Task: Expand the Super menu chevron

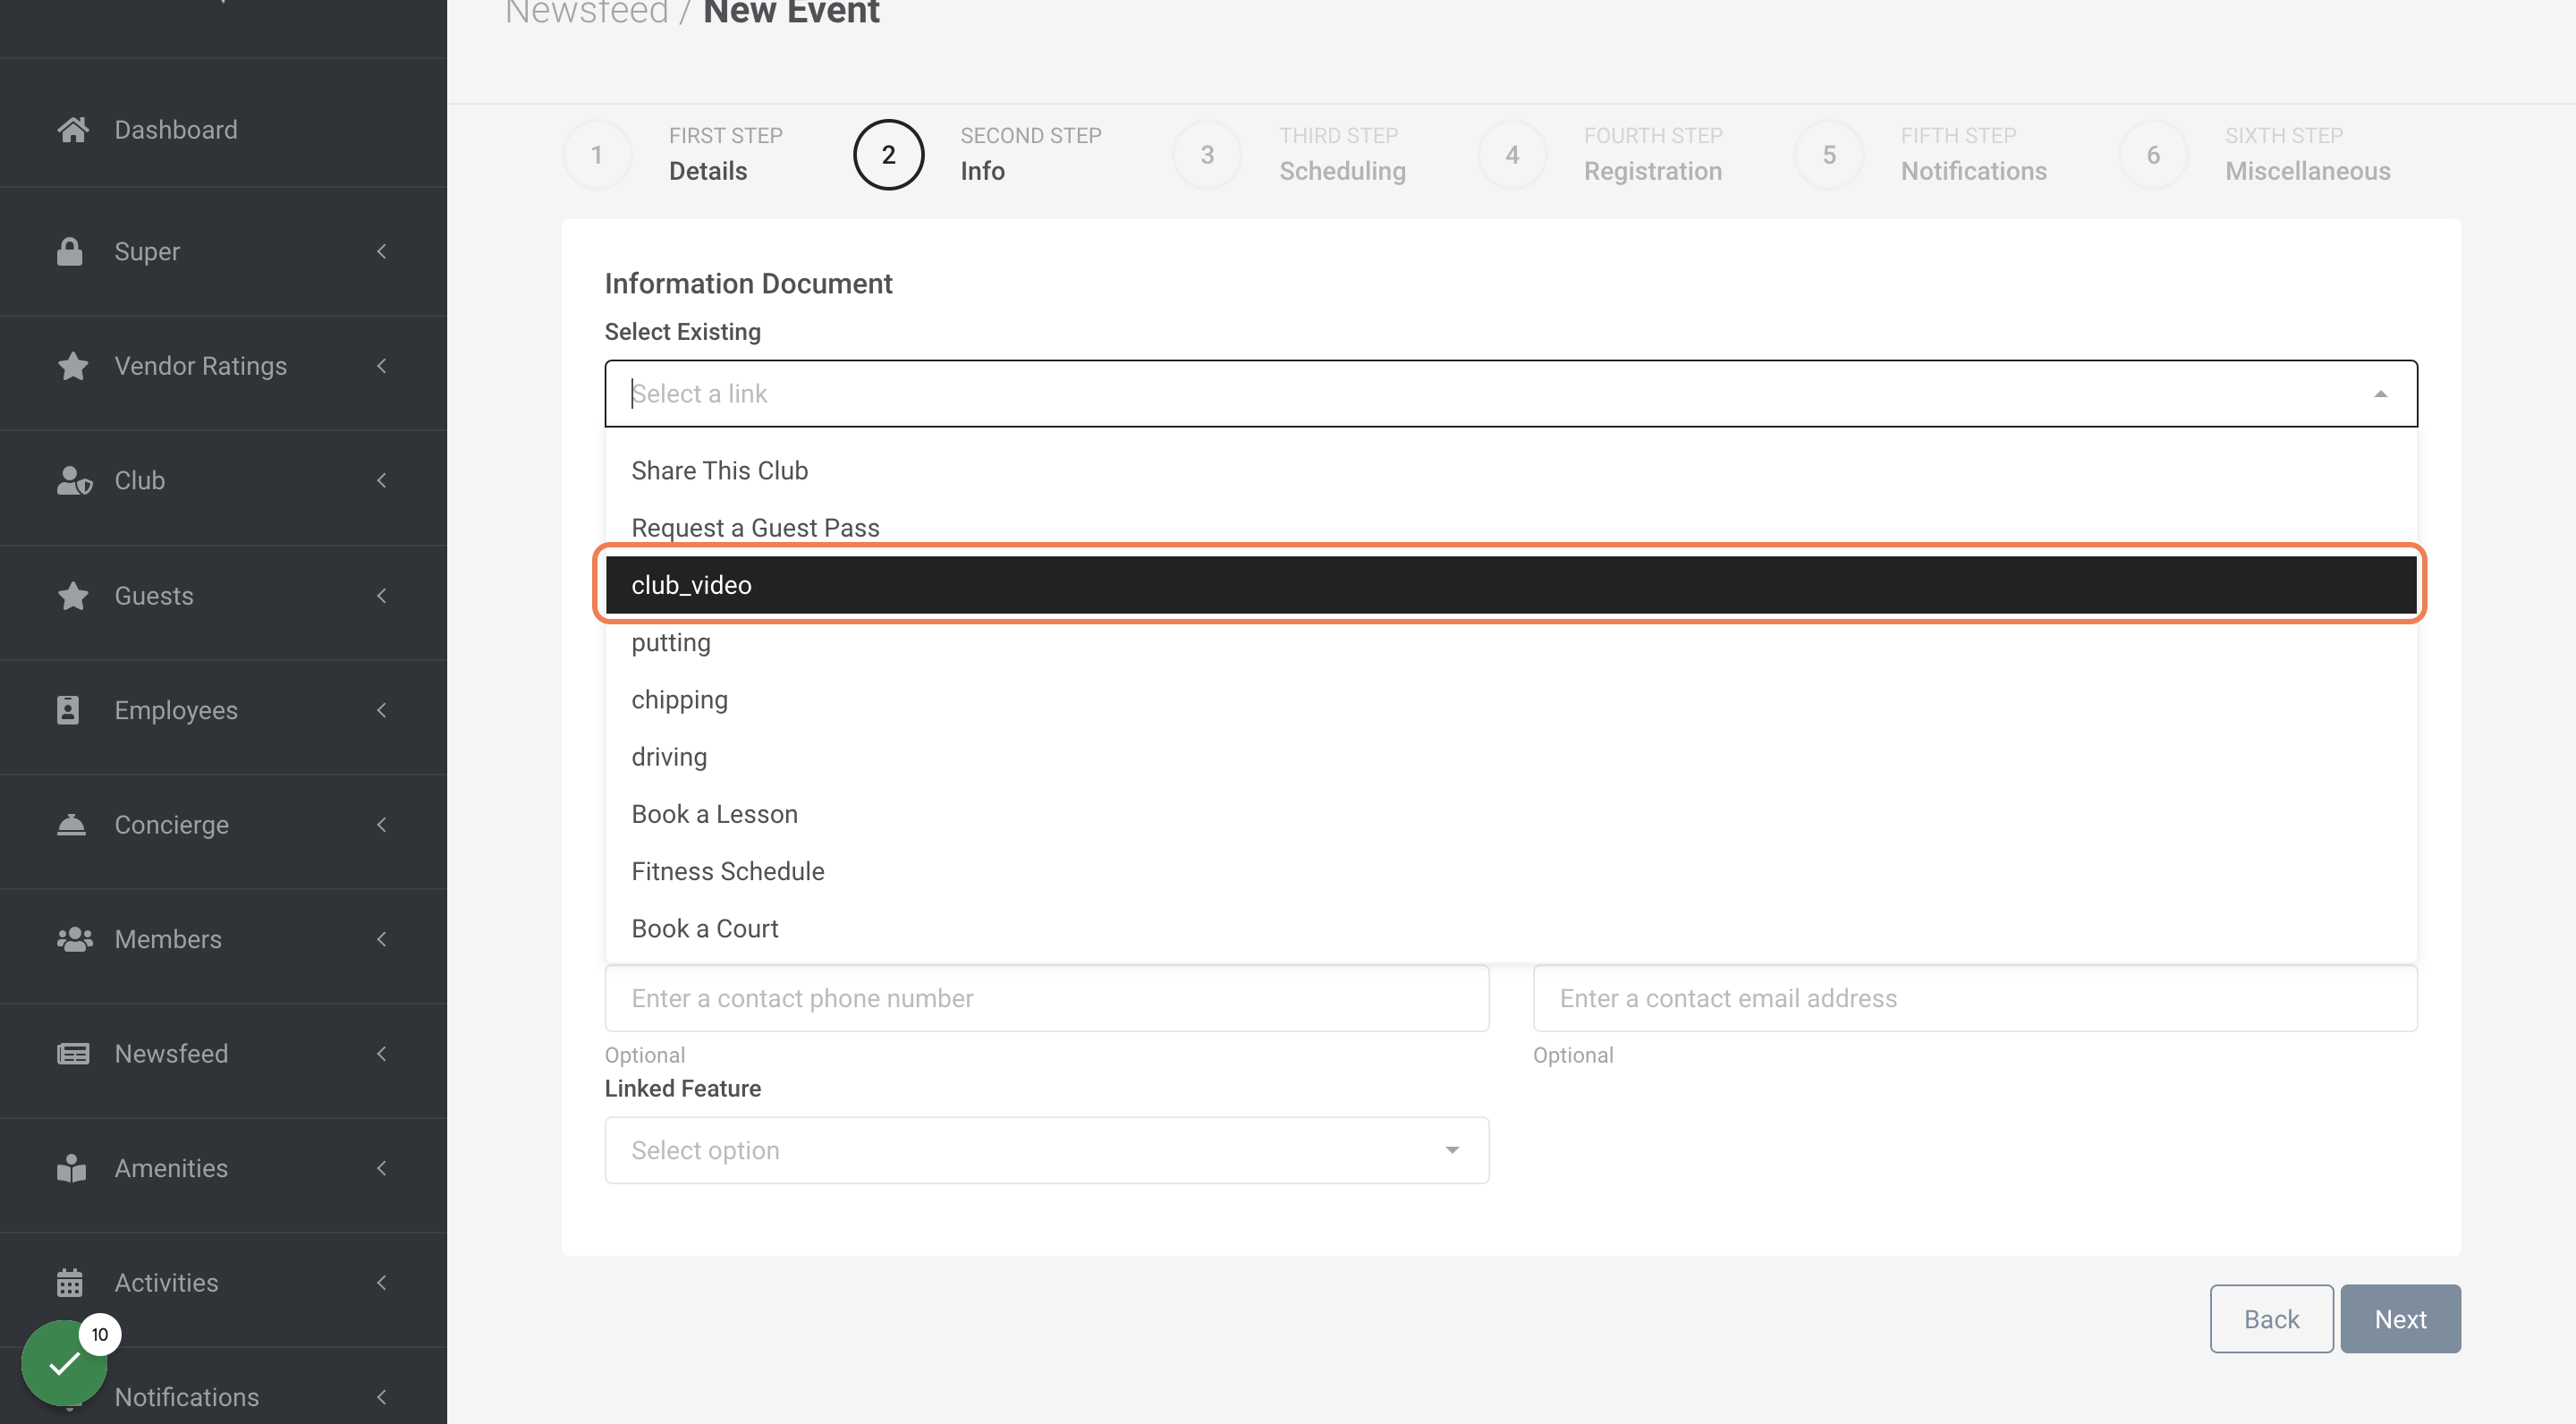Action: [381, 251]
